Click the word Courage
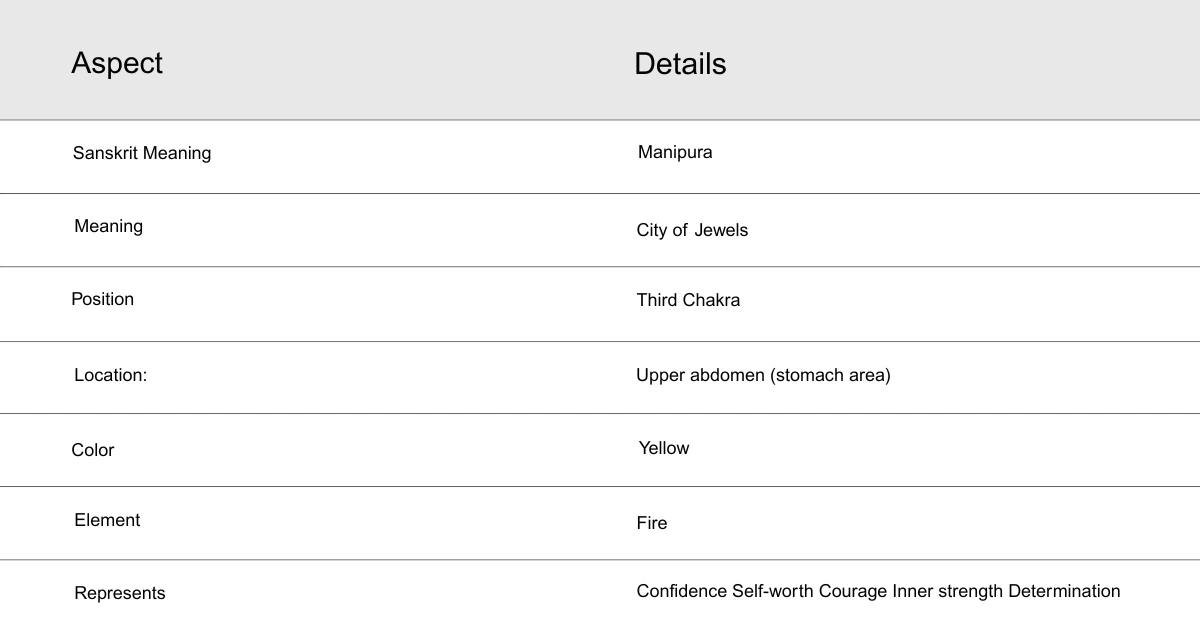The width and height of the screenshot is (1200, 628). click(853, 591)
